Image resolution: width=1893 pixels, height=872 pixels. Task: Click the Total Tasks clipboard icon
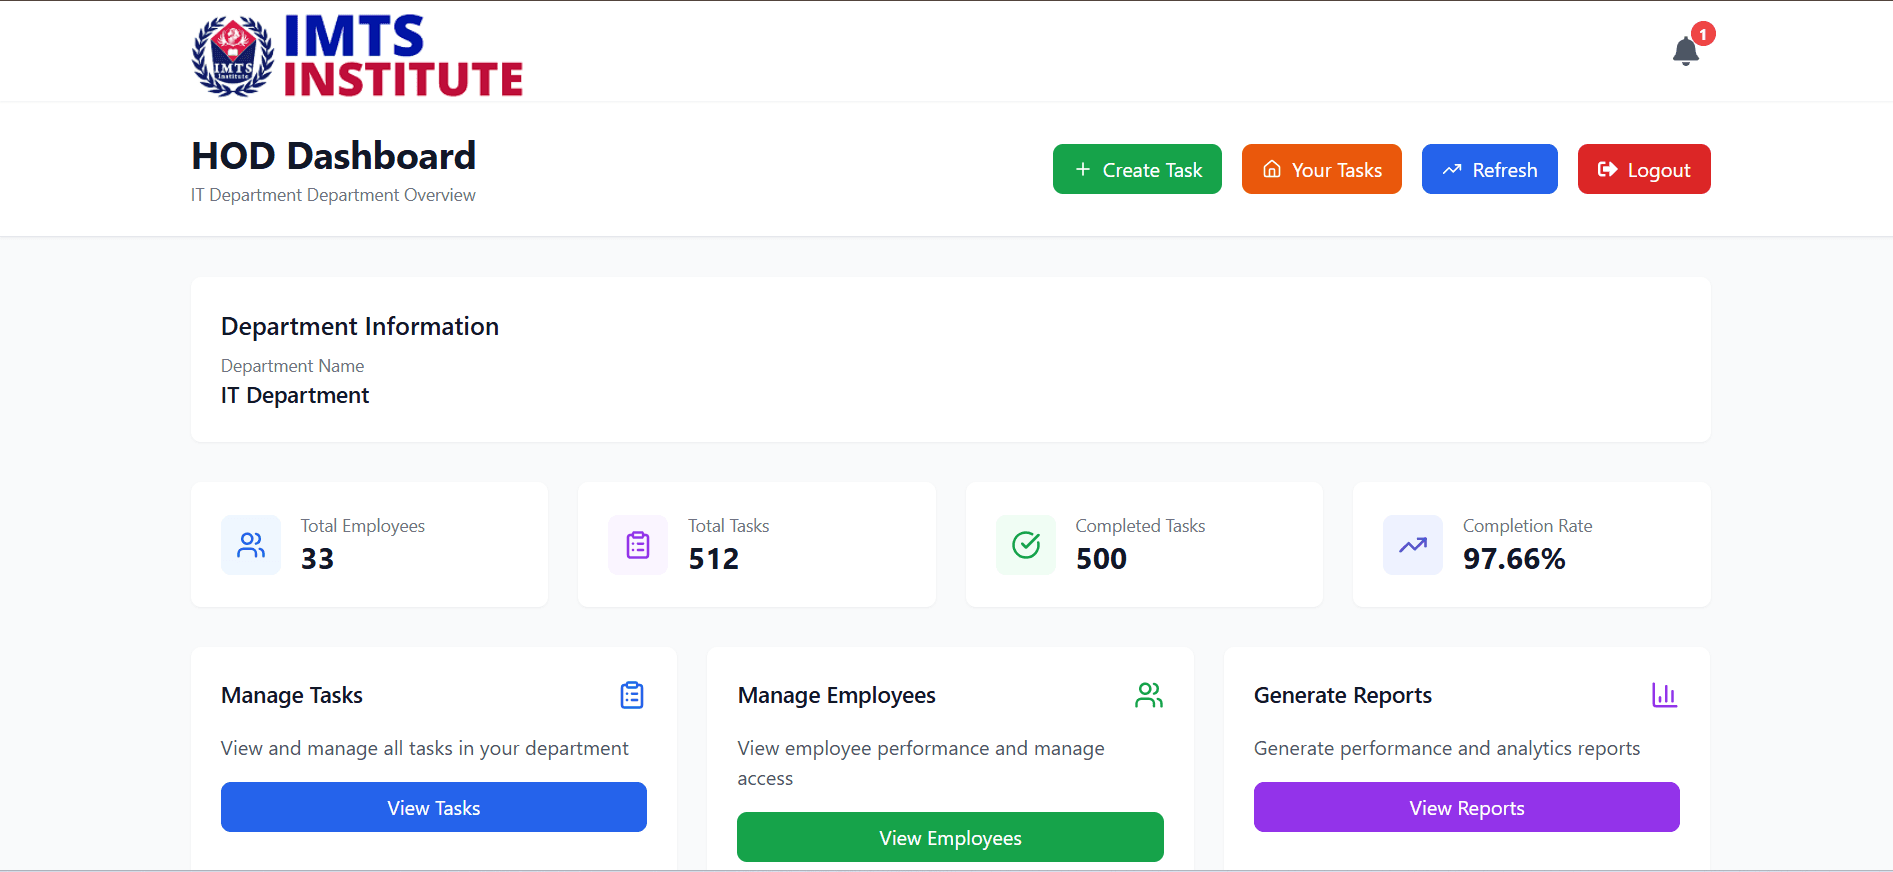[638, 545]
